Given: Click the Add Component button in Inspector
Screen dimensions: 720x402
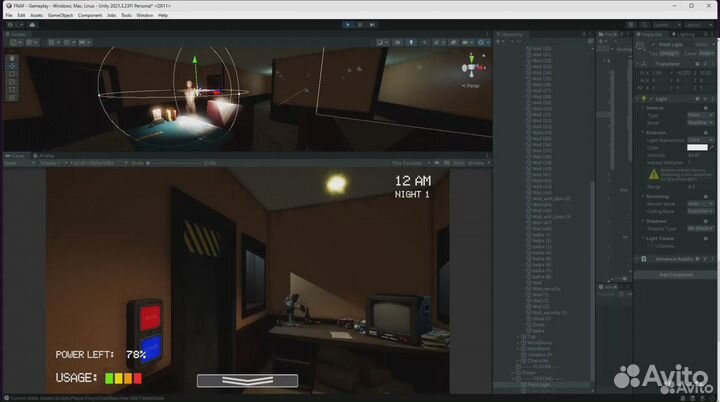Looking at the screenshot, I should pyautogui.click(x=676, y=275).
